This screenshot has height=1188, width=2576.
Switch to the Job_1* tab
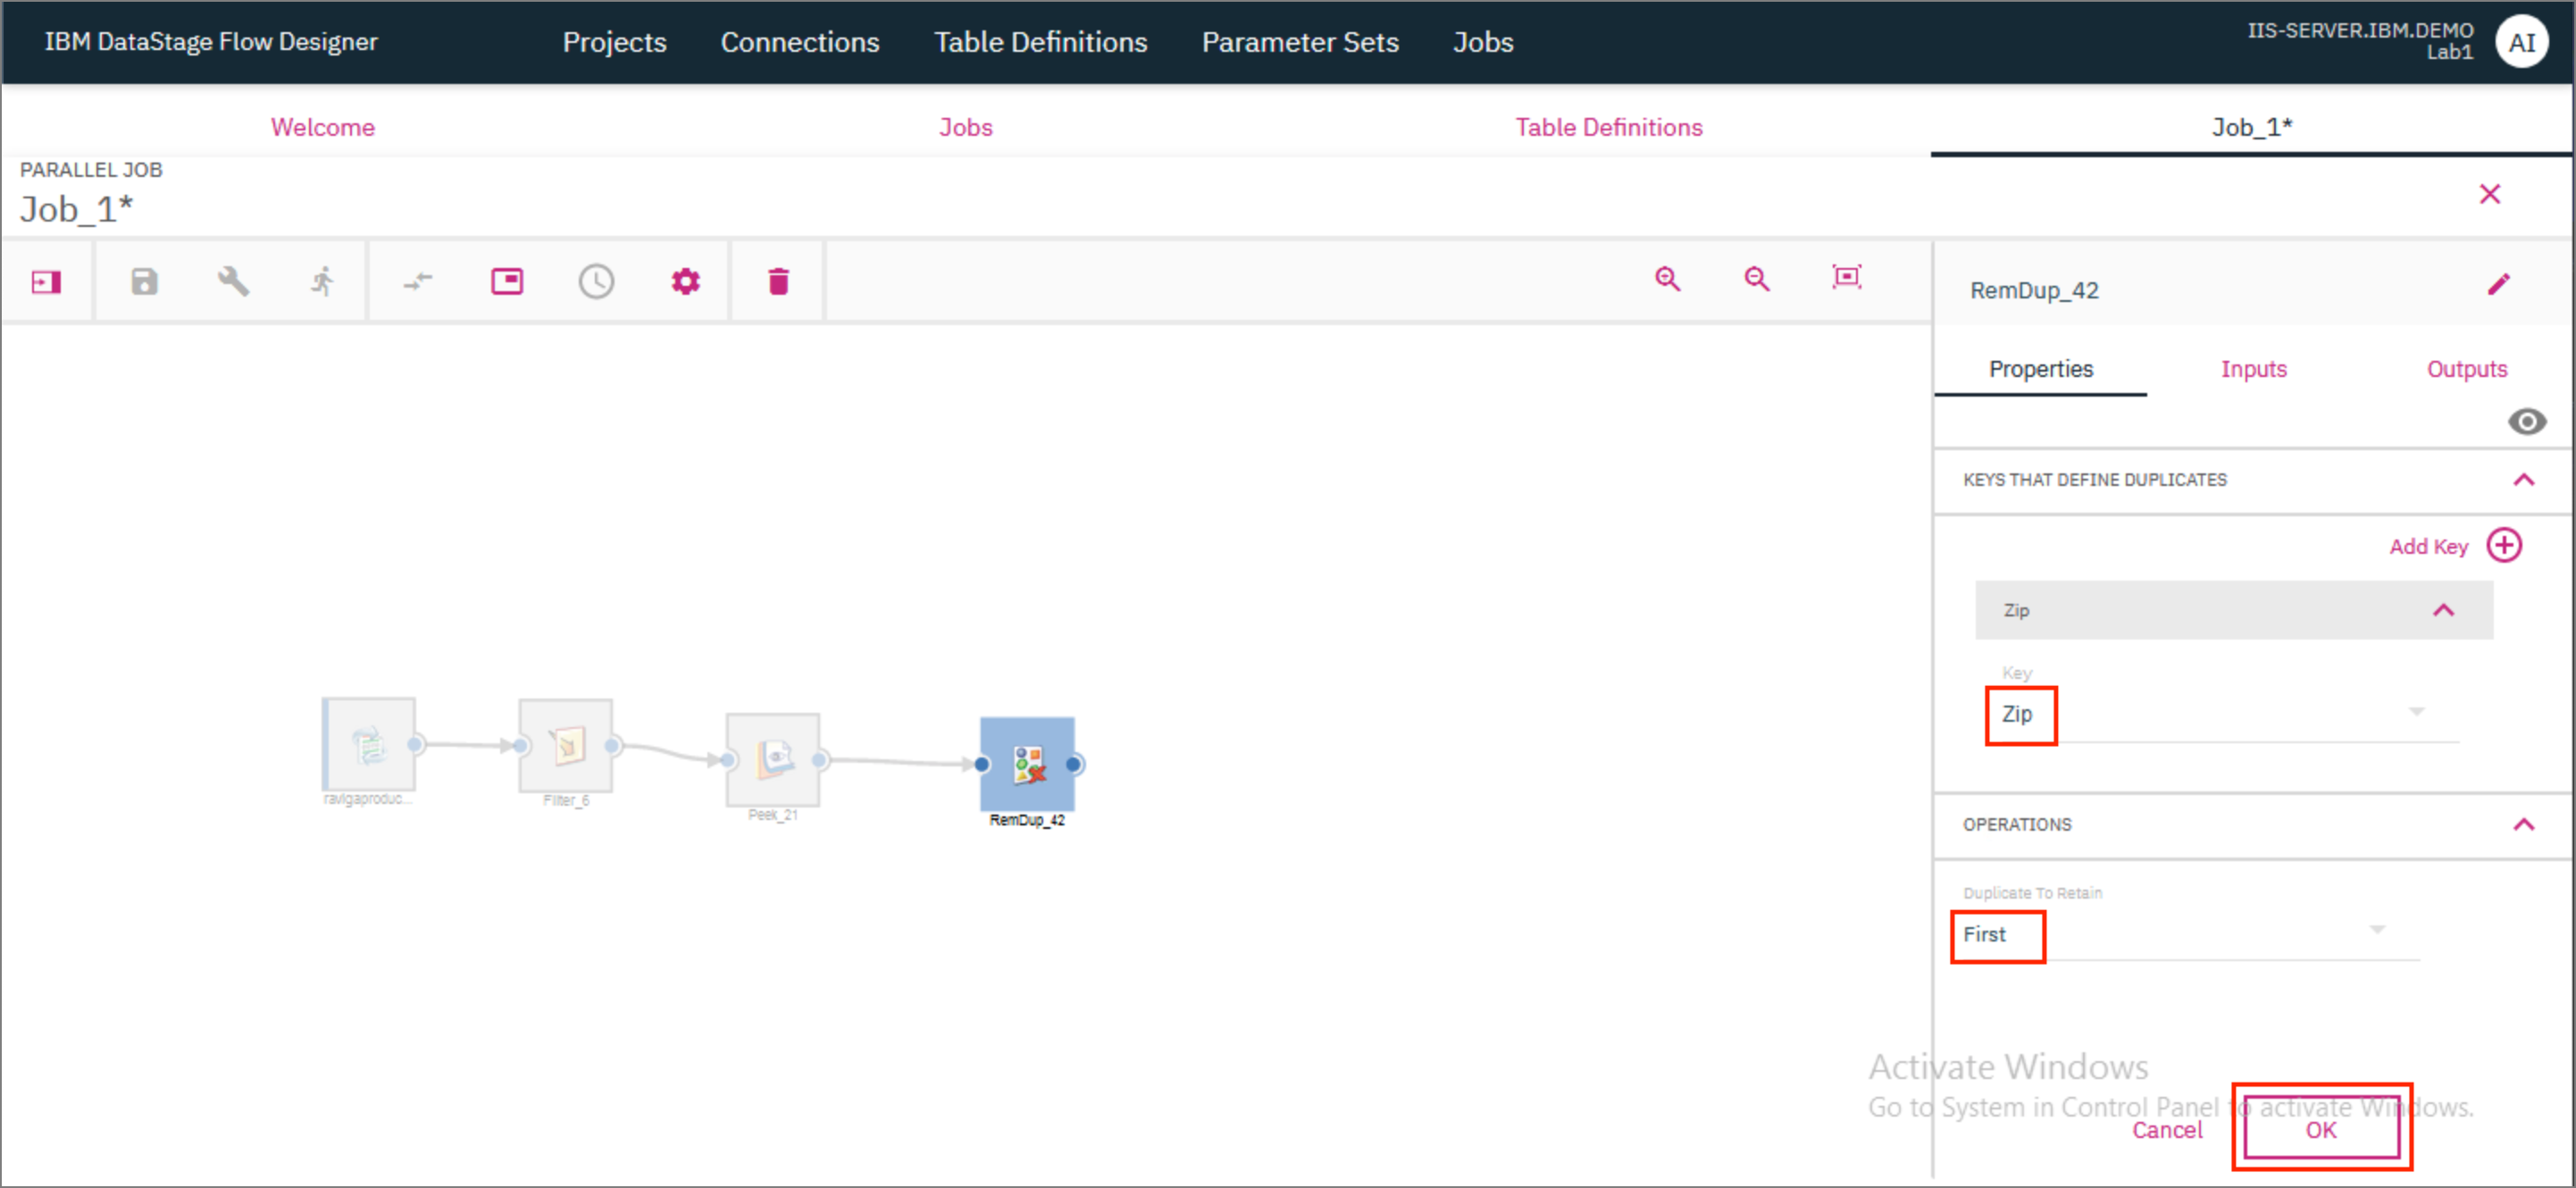point(2251,127)
